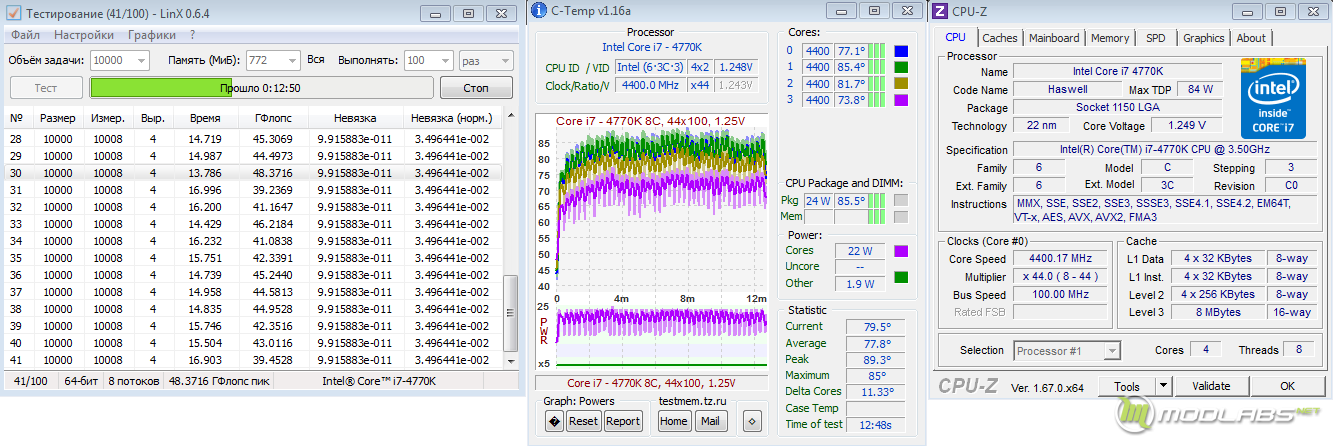Image resolution: width=1333 pixels, height=446 pixels.
Task: Switch to the Caches tab in CPU-Z
Action: (999, 38)
